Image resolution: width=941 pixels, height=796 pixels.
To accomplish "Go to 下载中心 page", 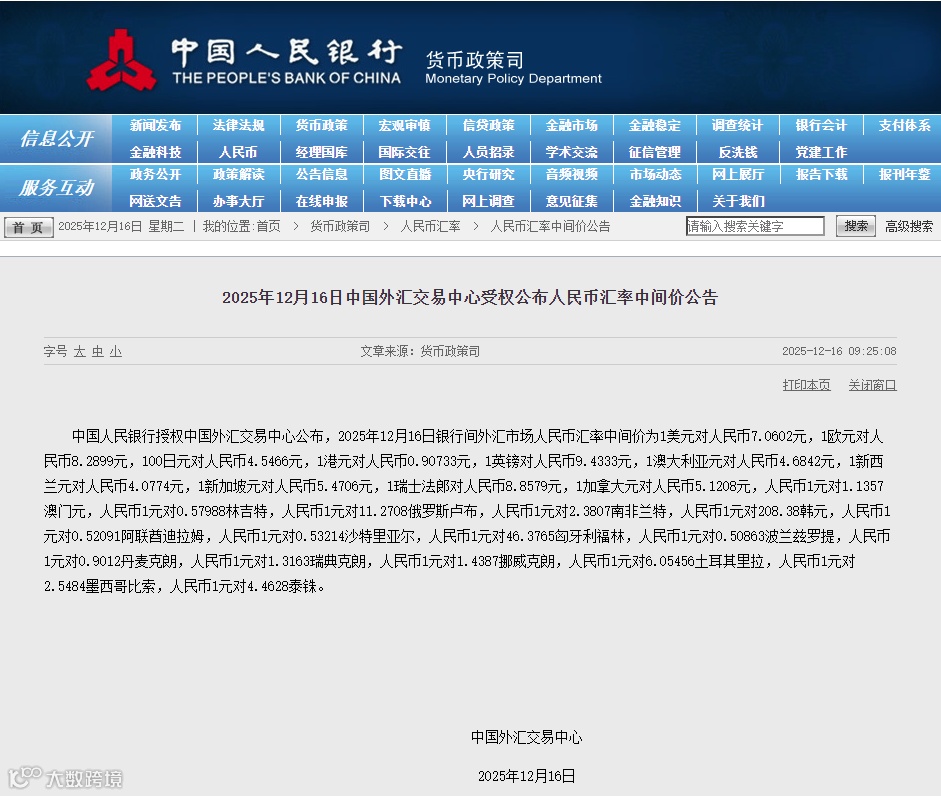I will [404, 201].
